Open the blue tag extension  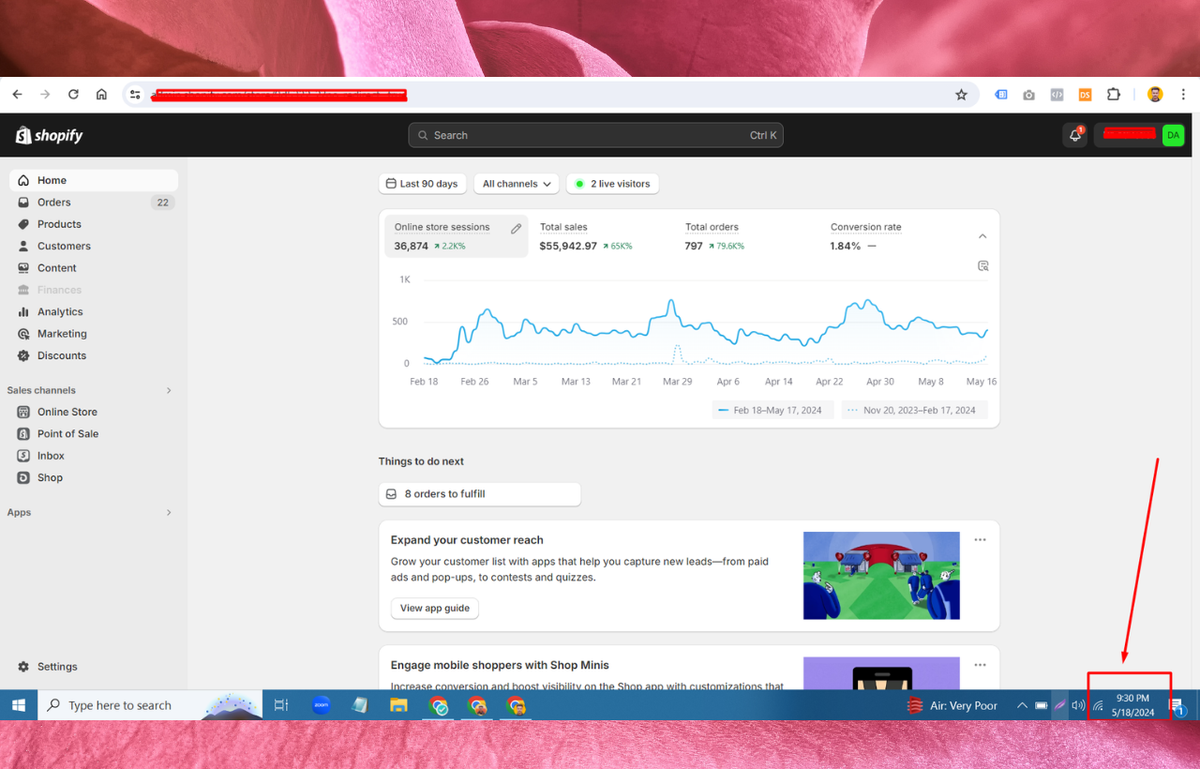click(1001, 95)
